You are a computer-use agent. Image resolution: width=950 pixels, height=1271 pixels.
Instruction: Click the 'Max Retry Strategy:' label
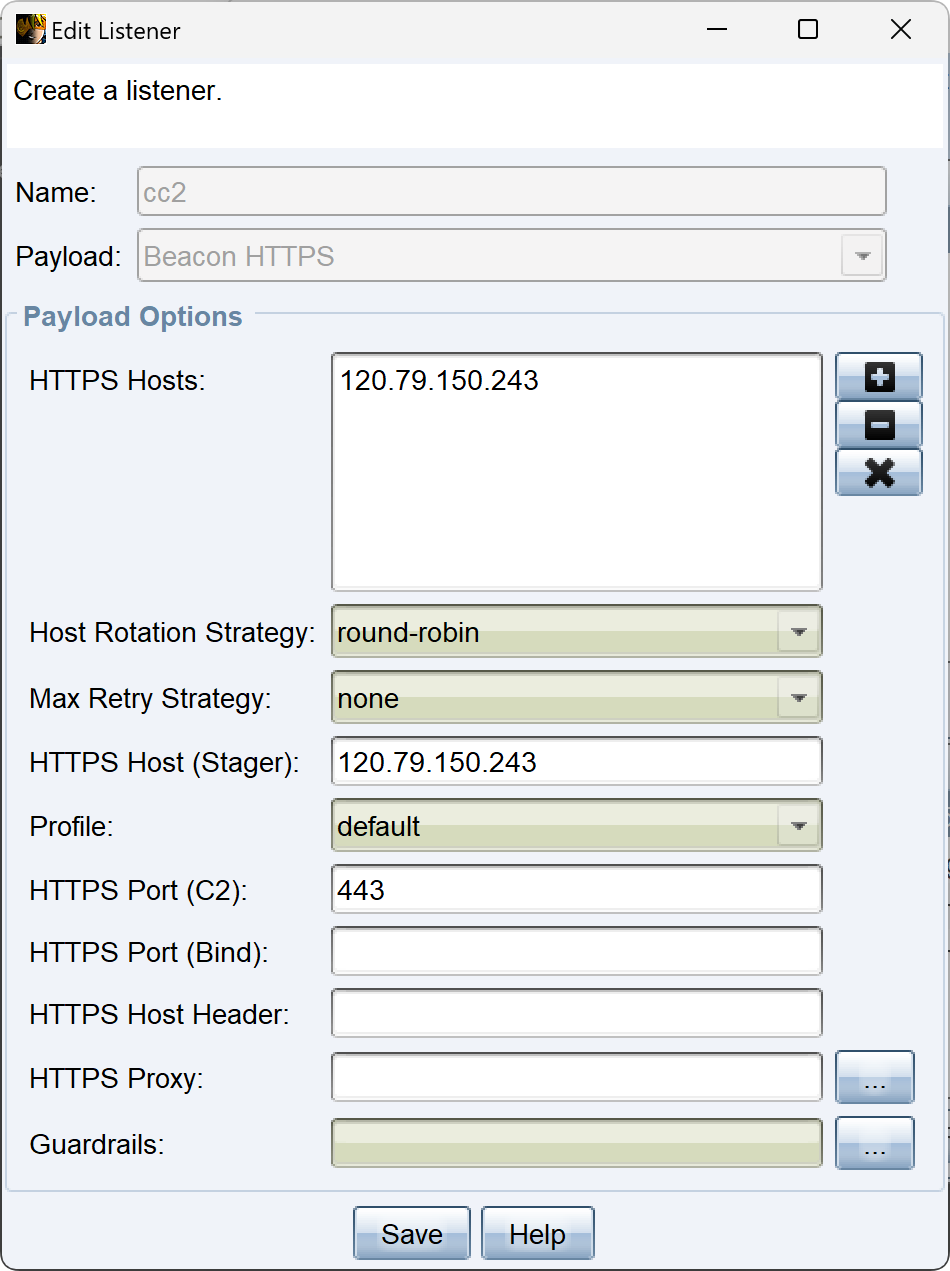pyautogui.click(x=150, y=699)
